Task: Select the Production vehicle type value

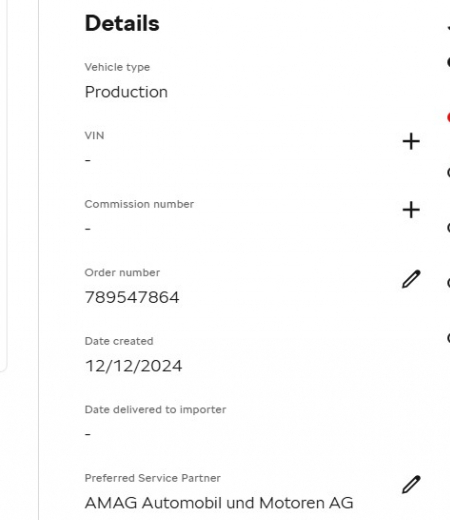Action: [126, 92]
